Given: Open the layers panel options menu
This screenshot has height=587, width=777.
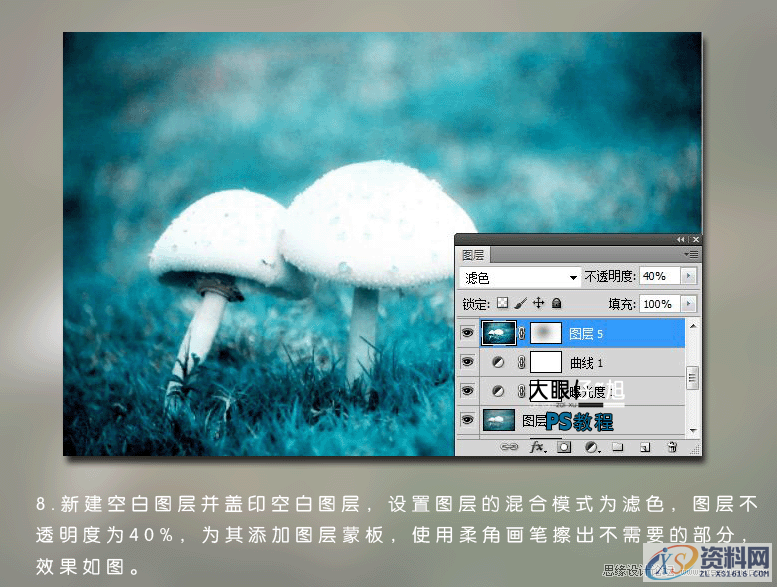Looking at the screenshot, I should (691, 255).
